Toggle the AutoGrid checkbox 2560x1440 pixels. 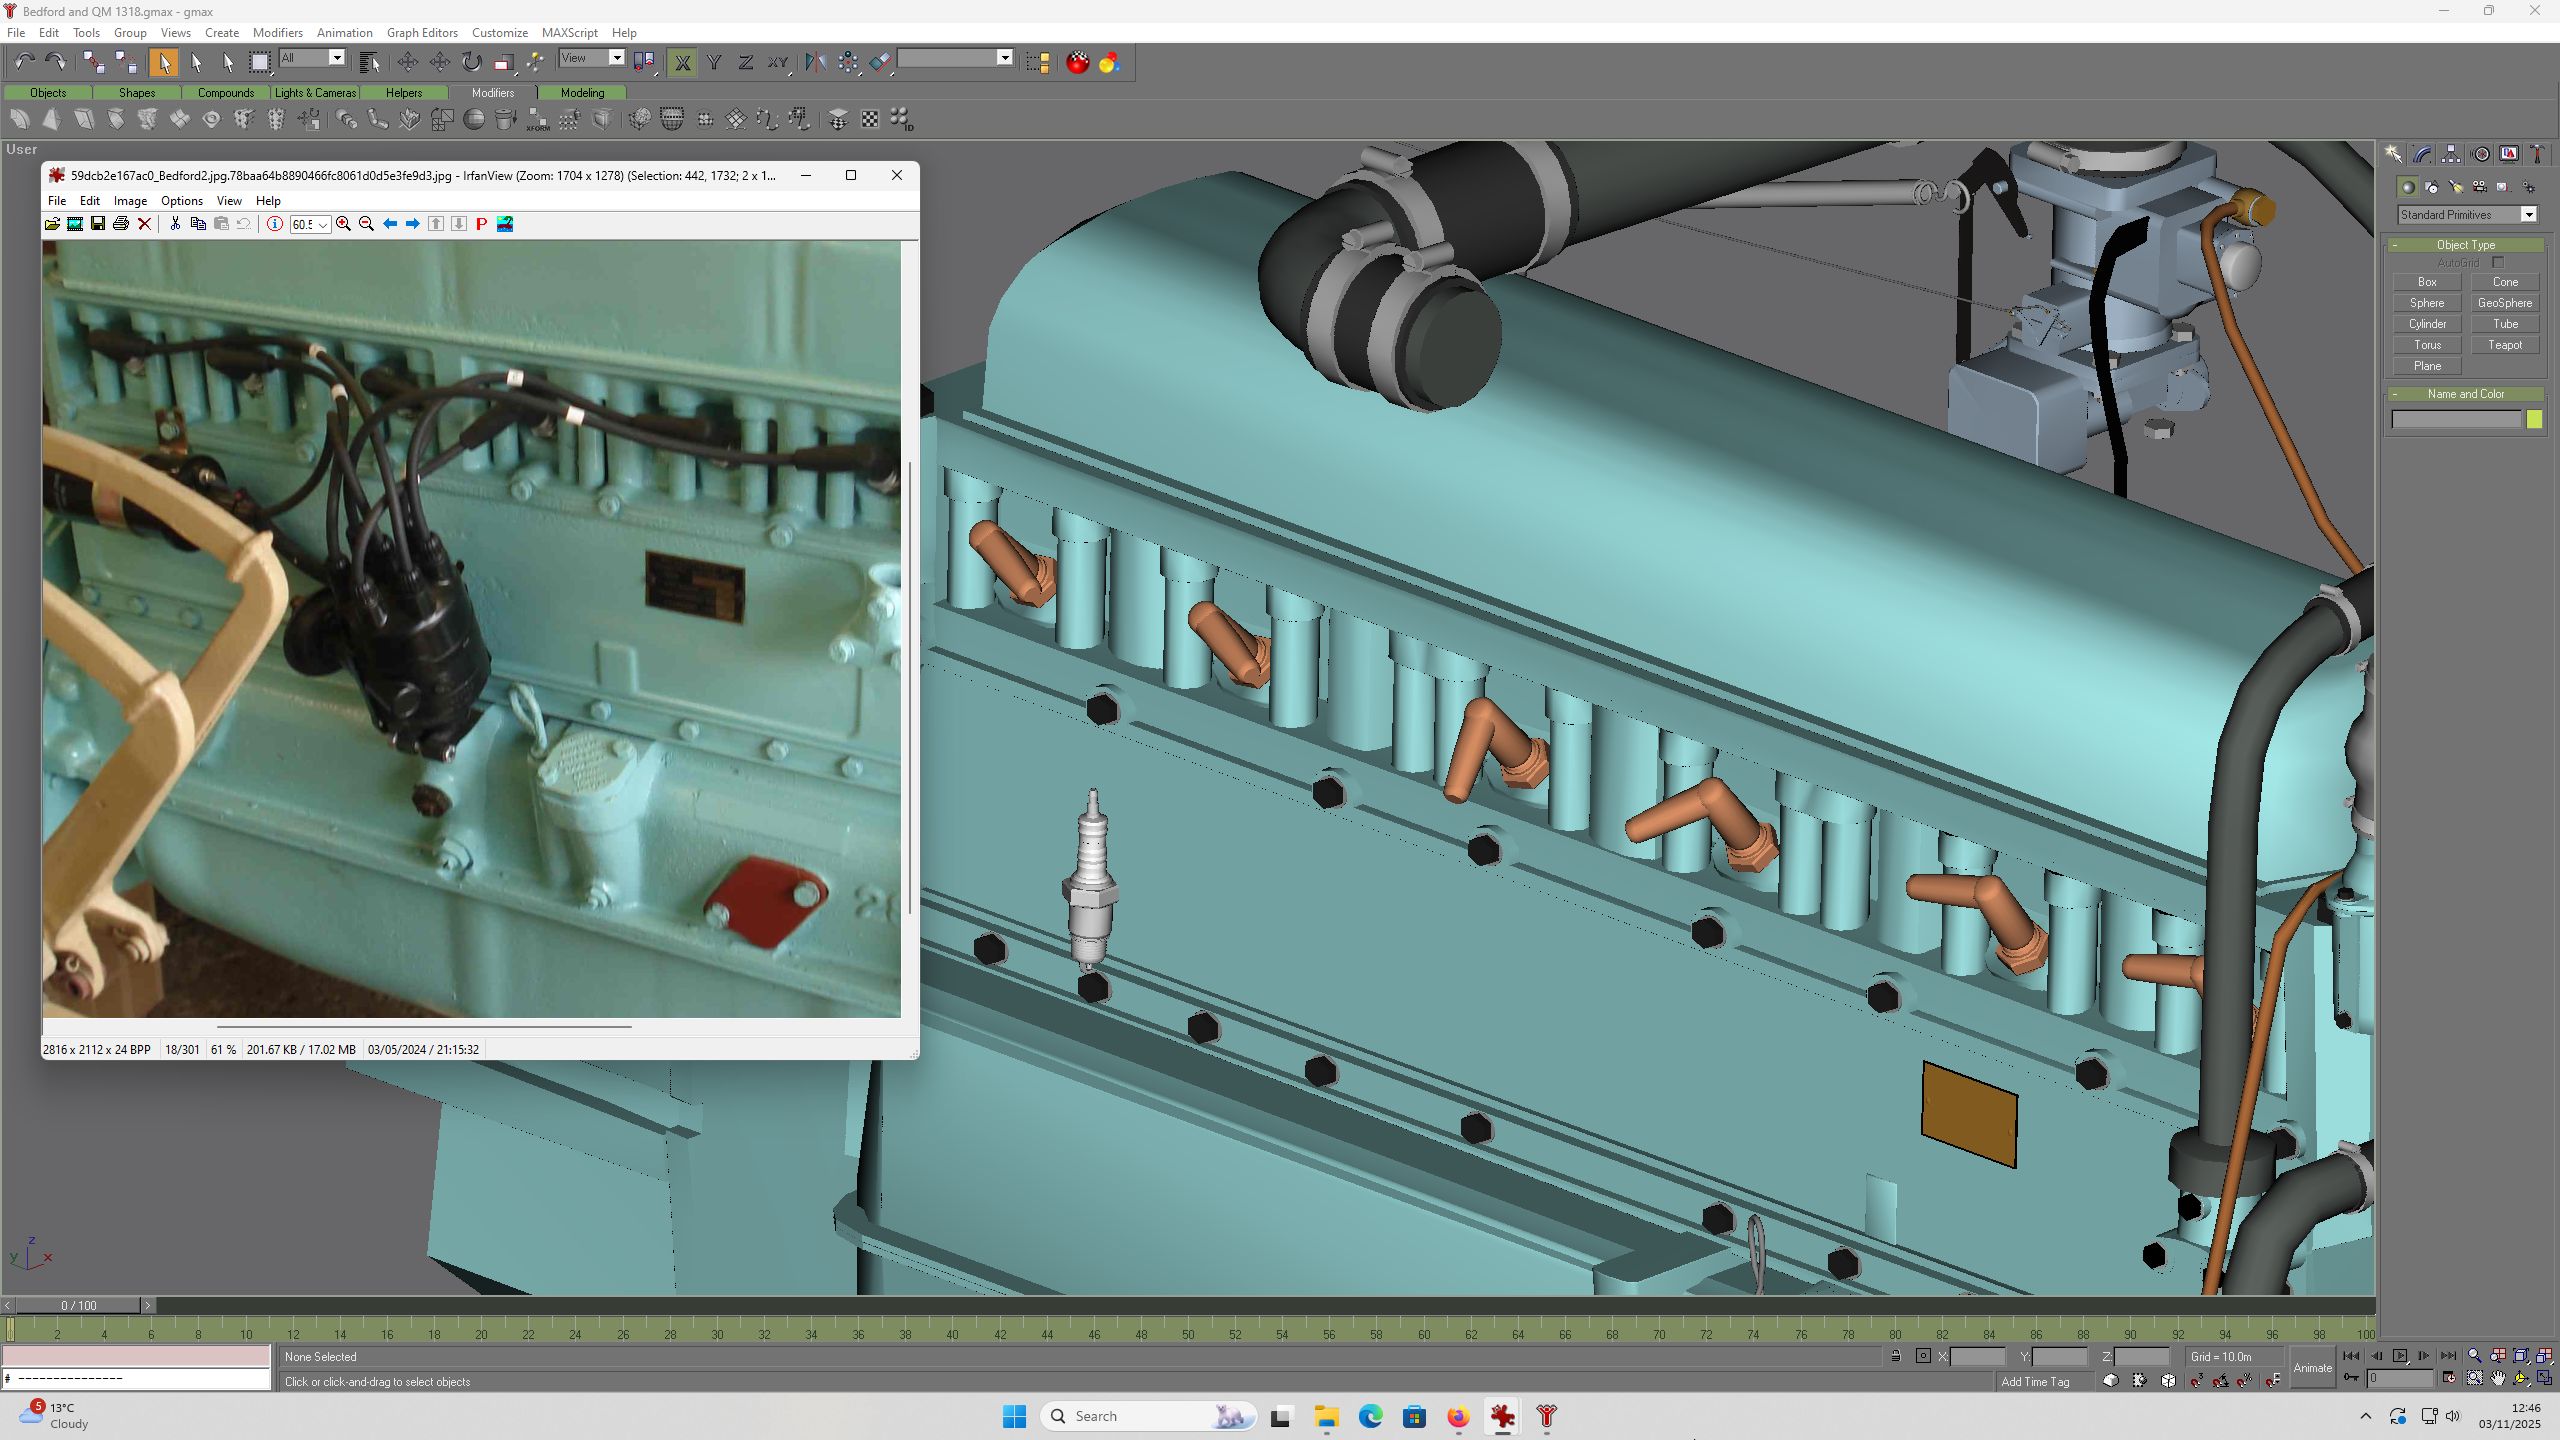pos(2497,263)
